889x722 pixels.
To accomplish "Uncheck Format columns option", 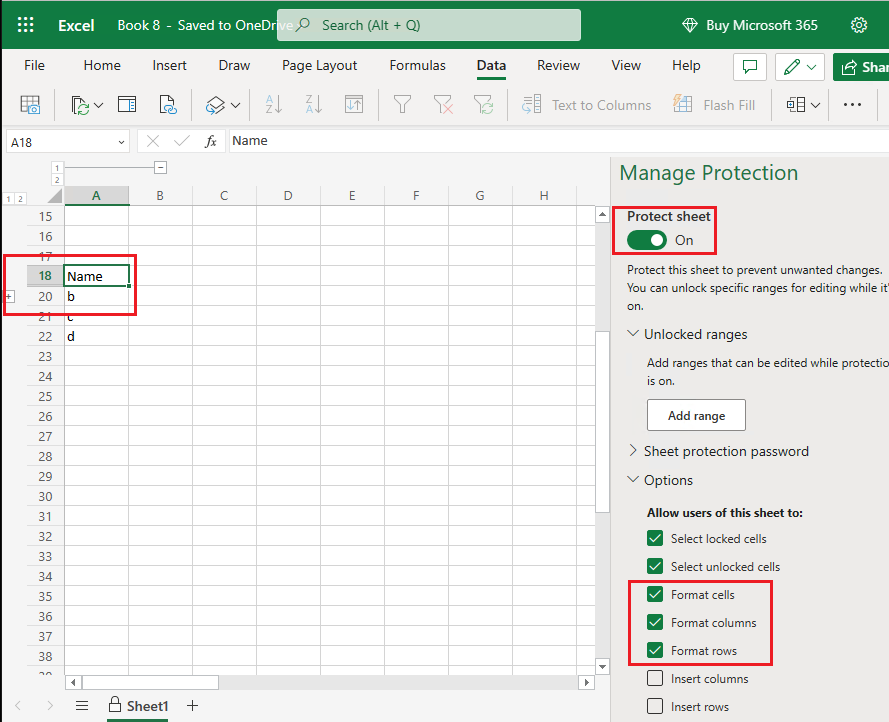I will tap(655, 622).
